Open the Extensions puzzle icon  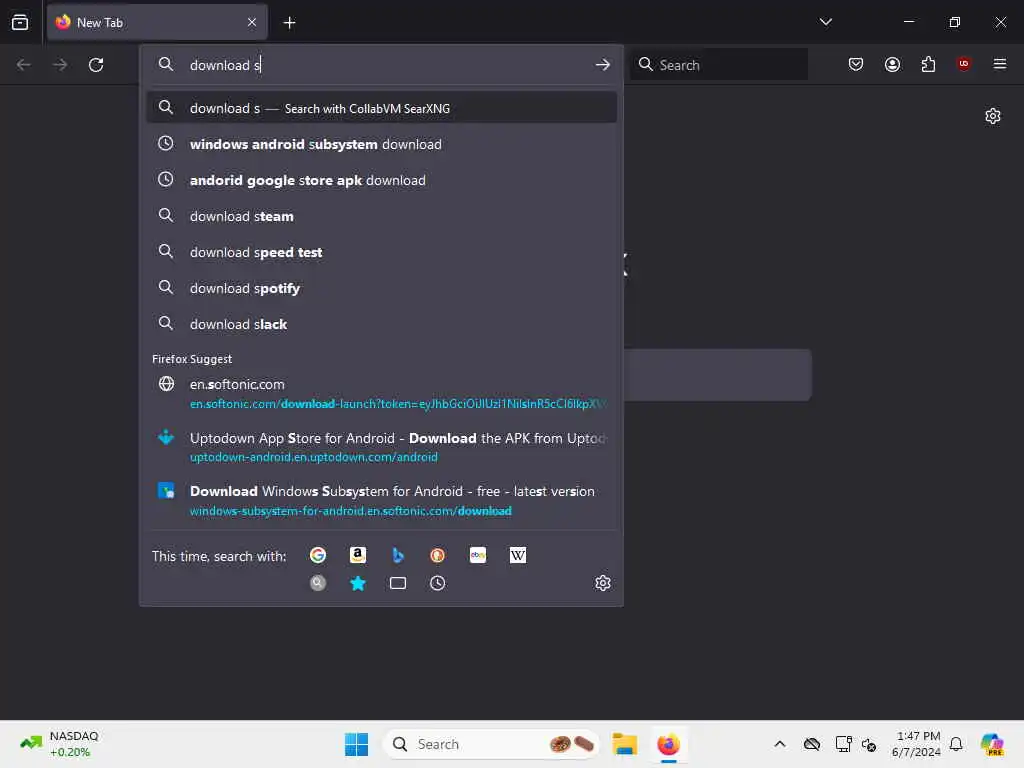tap(928, 64)
